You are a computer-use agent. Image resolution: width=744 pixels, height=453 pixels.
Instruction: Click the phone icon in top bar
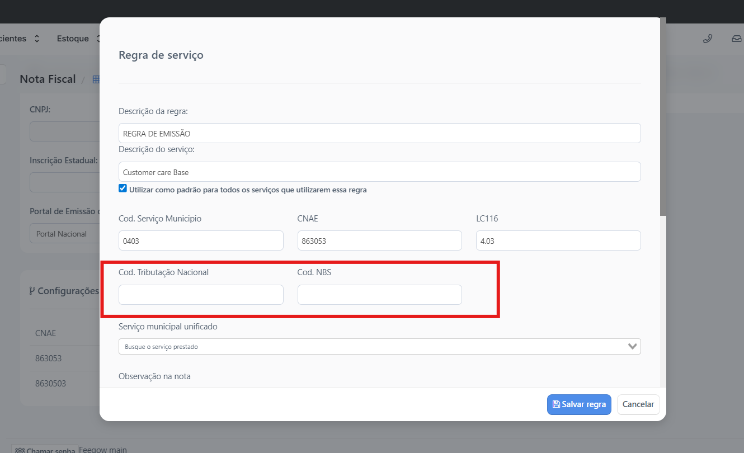click(x=707, y=38)
